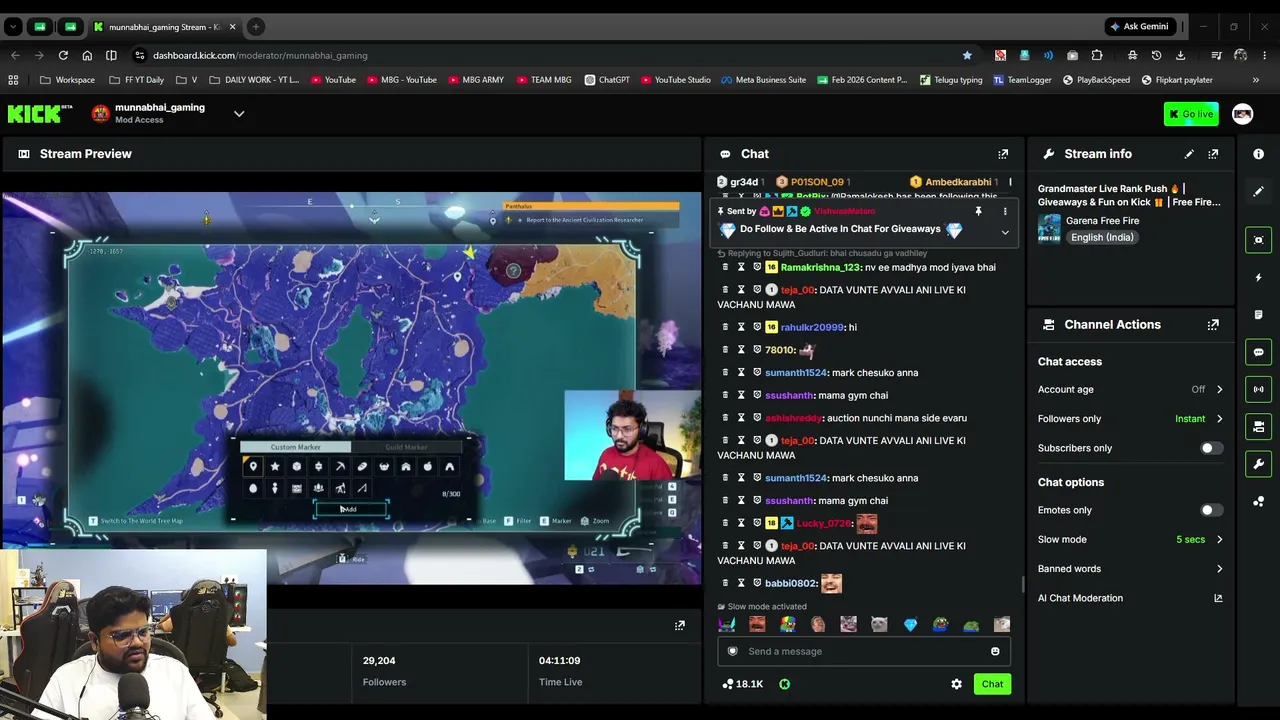The height and width of the screenshot is (720, 1280).
Task: Toggle Emotes only chat switch
Action: [1210, 510]
